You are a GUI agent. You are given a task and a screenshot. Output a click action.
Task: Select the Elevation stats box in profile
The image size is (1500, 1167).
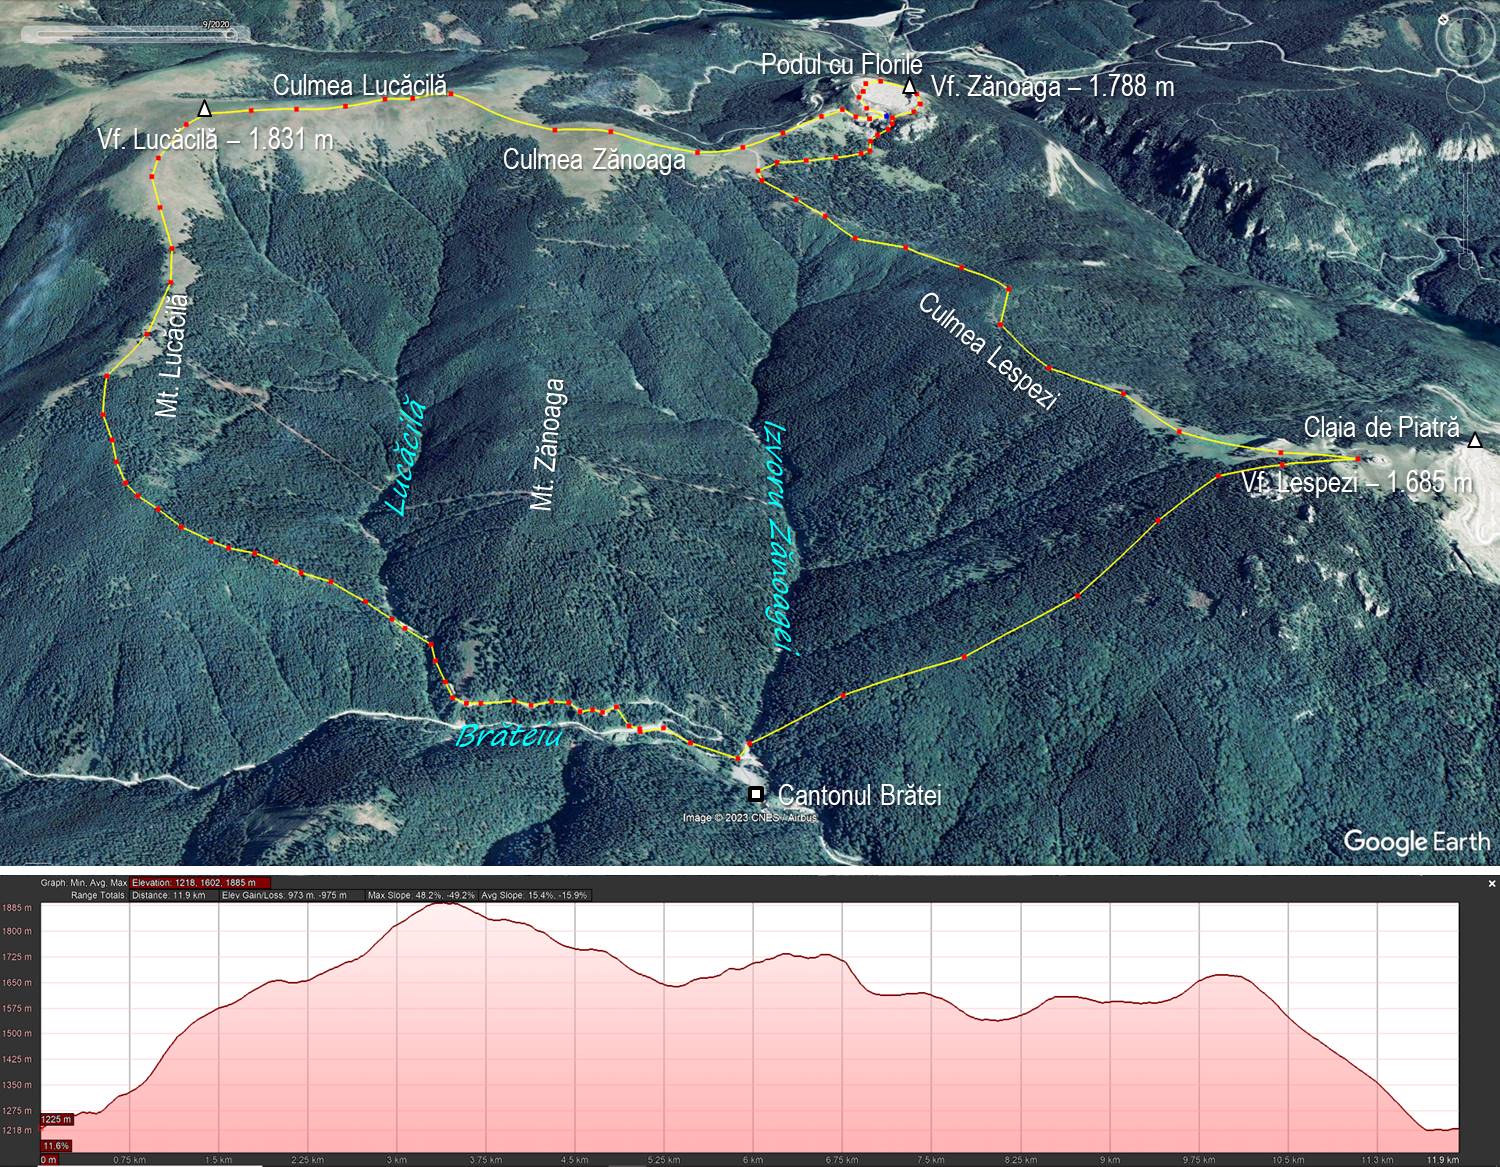coord(201,883)
